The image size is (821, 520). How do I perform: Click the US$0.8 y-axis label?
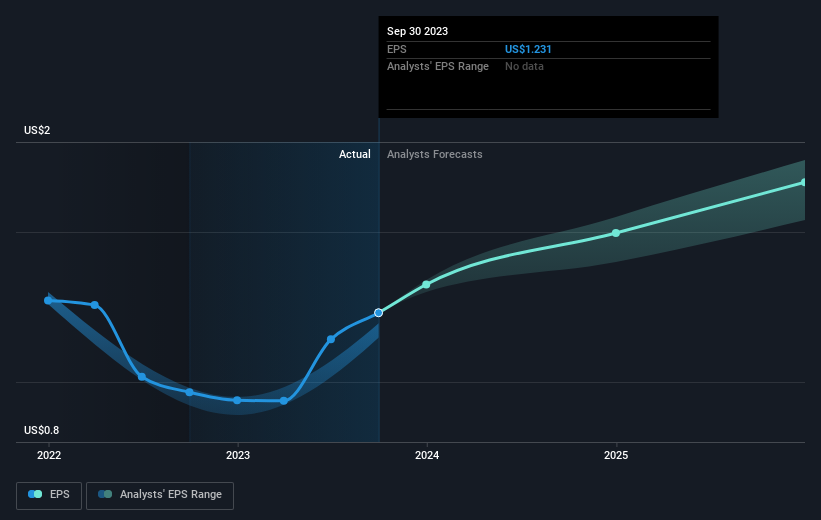(41, 430)
